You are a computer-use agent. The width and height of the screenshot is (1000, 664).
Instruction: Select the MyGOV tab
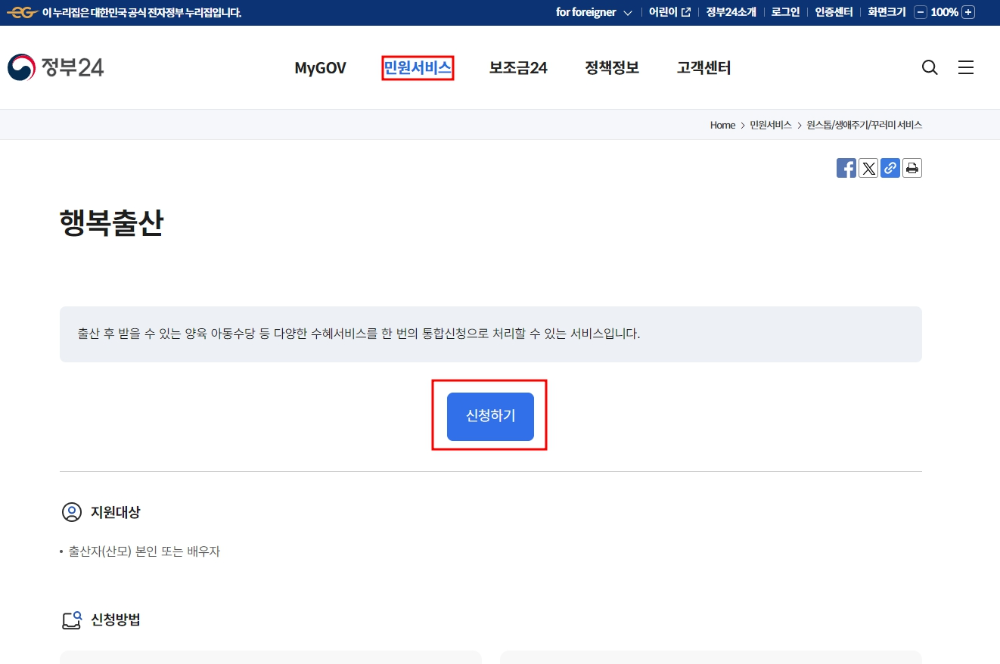pyautogui.click(x=320, y=67)
